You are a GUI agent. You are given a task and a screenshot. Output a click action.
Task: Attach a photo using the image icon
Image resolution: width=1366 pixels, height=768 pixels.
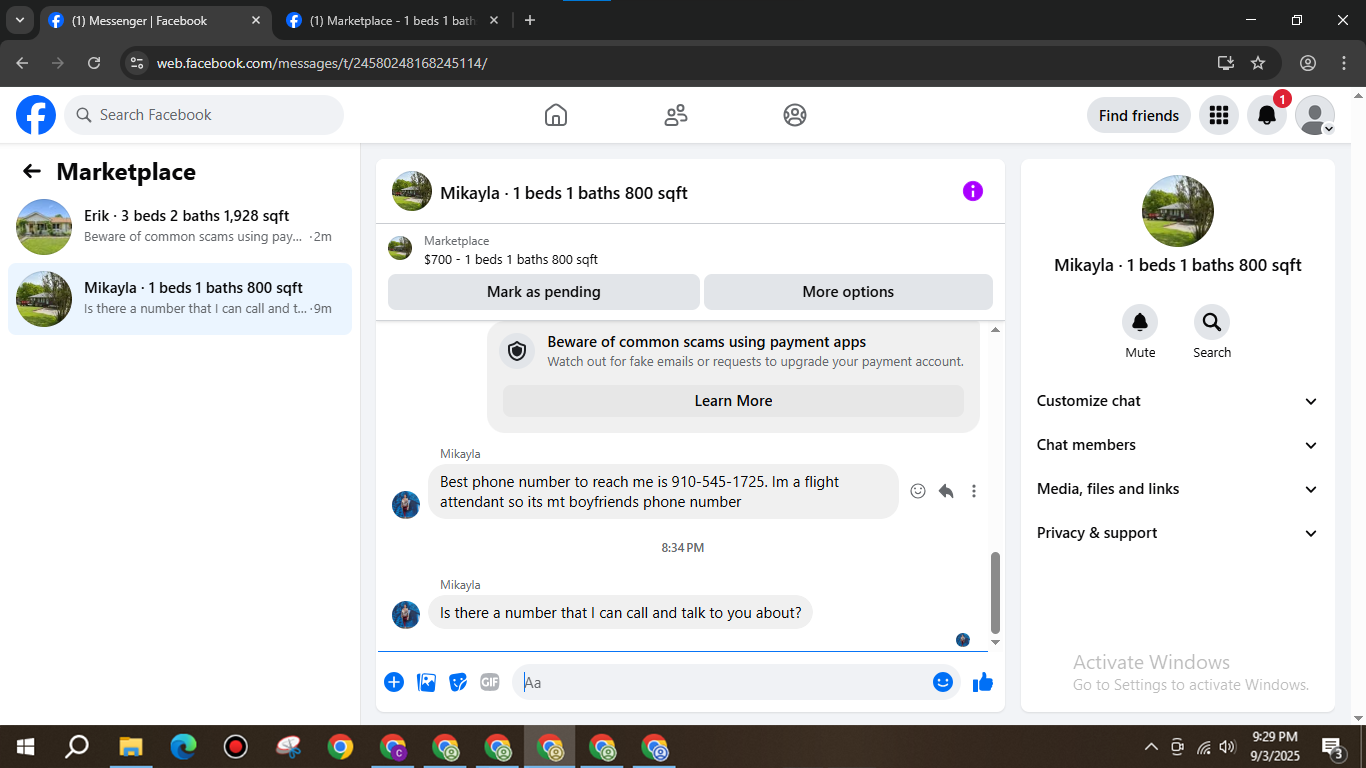click(426, 682)
